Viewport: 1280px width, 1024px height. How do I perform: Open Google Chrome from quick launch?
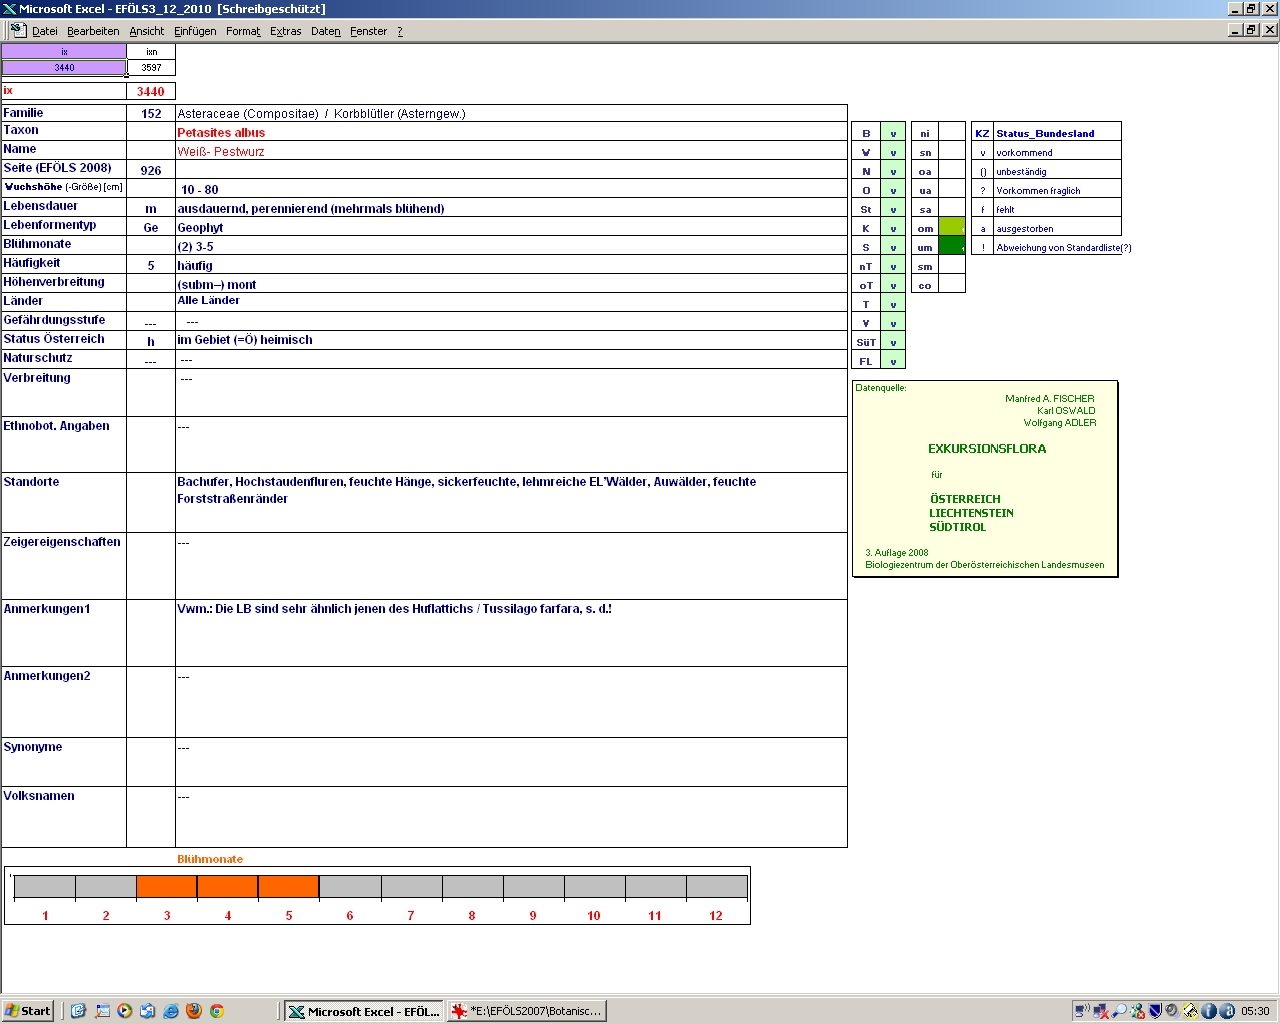tap(216, 1011)
